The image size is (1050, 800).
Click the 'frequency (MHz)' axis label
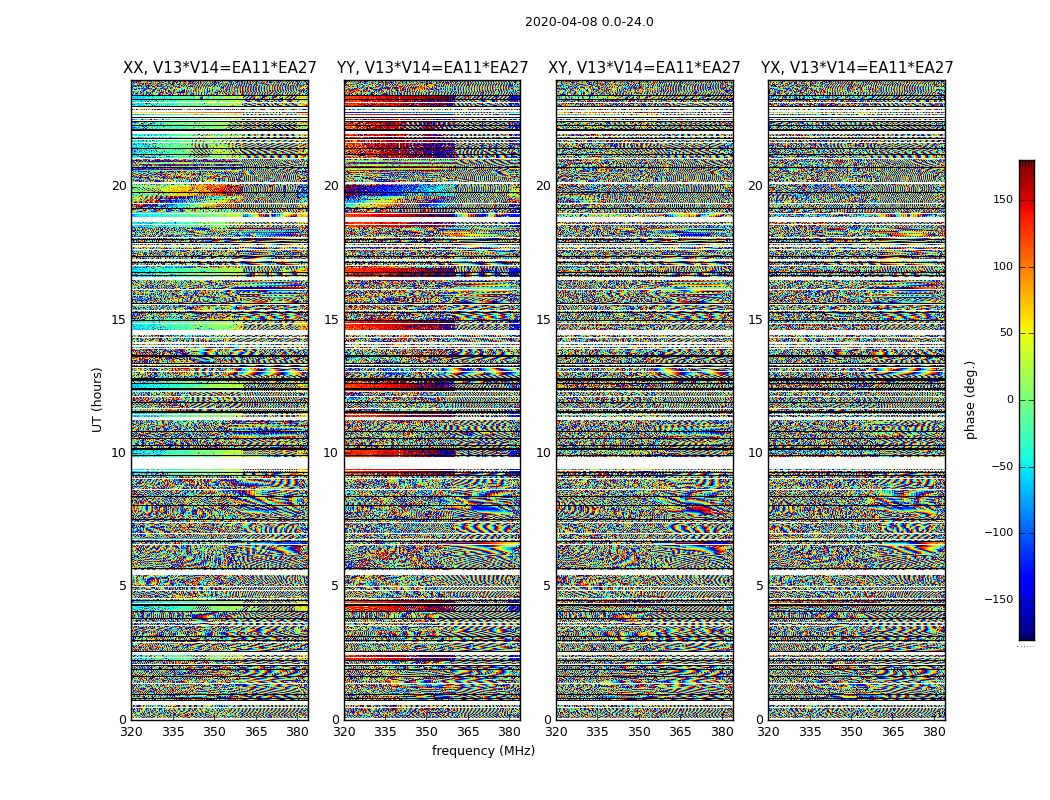483,750
